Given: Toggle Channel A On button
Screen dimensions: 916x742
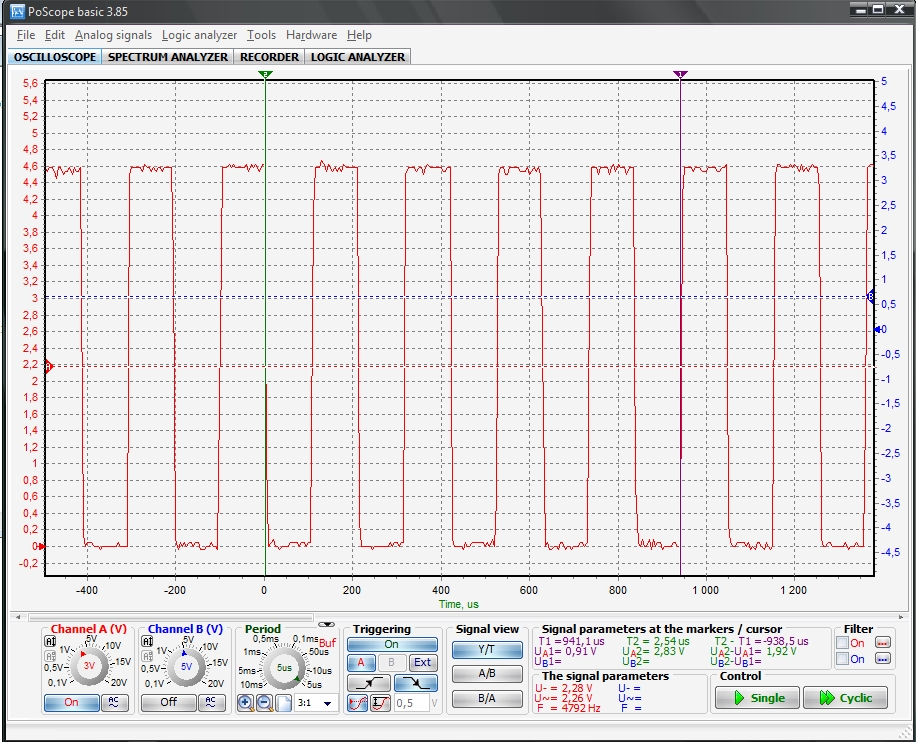Looking at the screenshot, I should coord(71,702).
